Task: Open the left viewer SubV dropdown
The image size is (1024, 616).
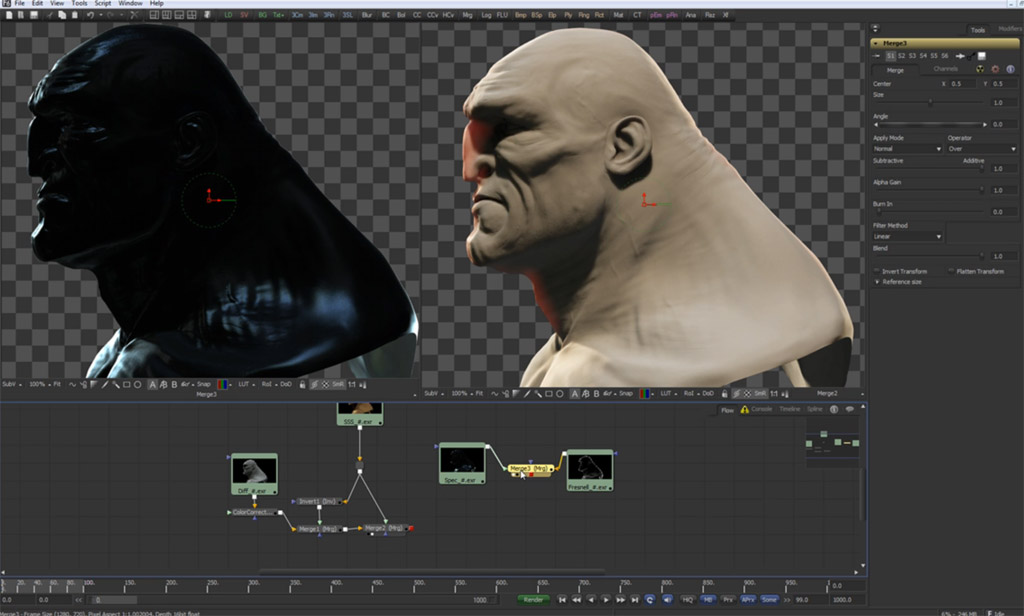Action: 12,385
